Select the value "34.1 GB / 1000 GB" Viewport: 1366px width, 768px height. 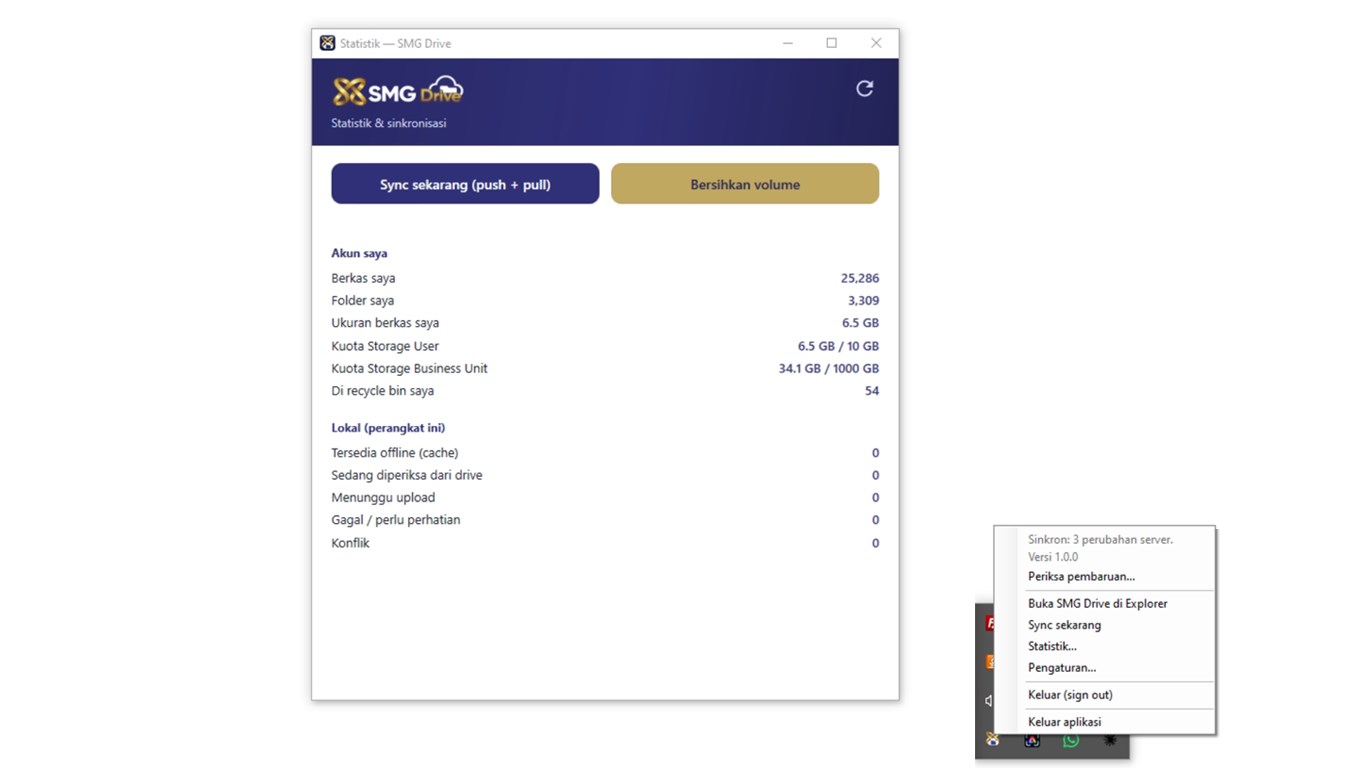[x=829, y=368]
